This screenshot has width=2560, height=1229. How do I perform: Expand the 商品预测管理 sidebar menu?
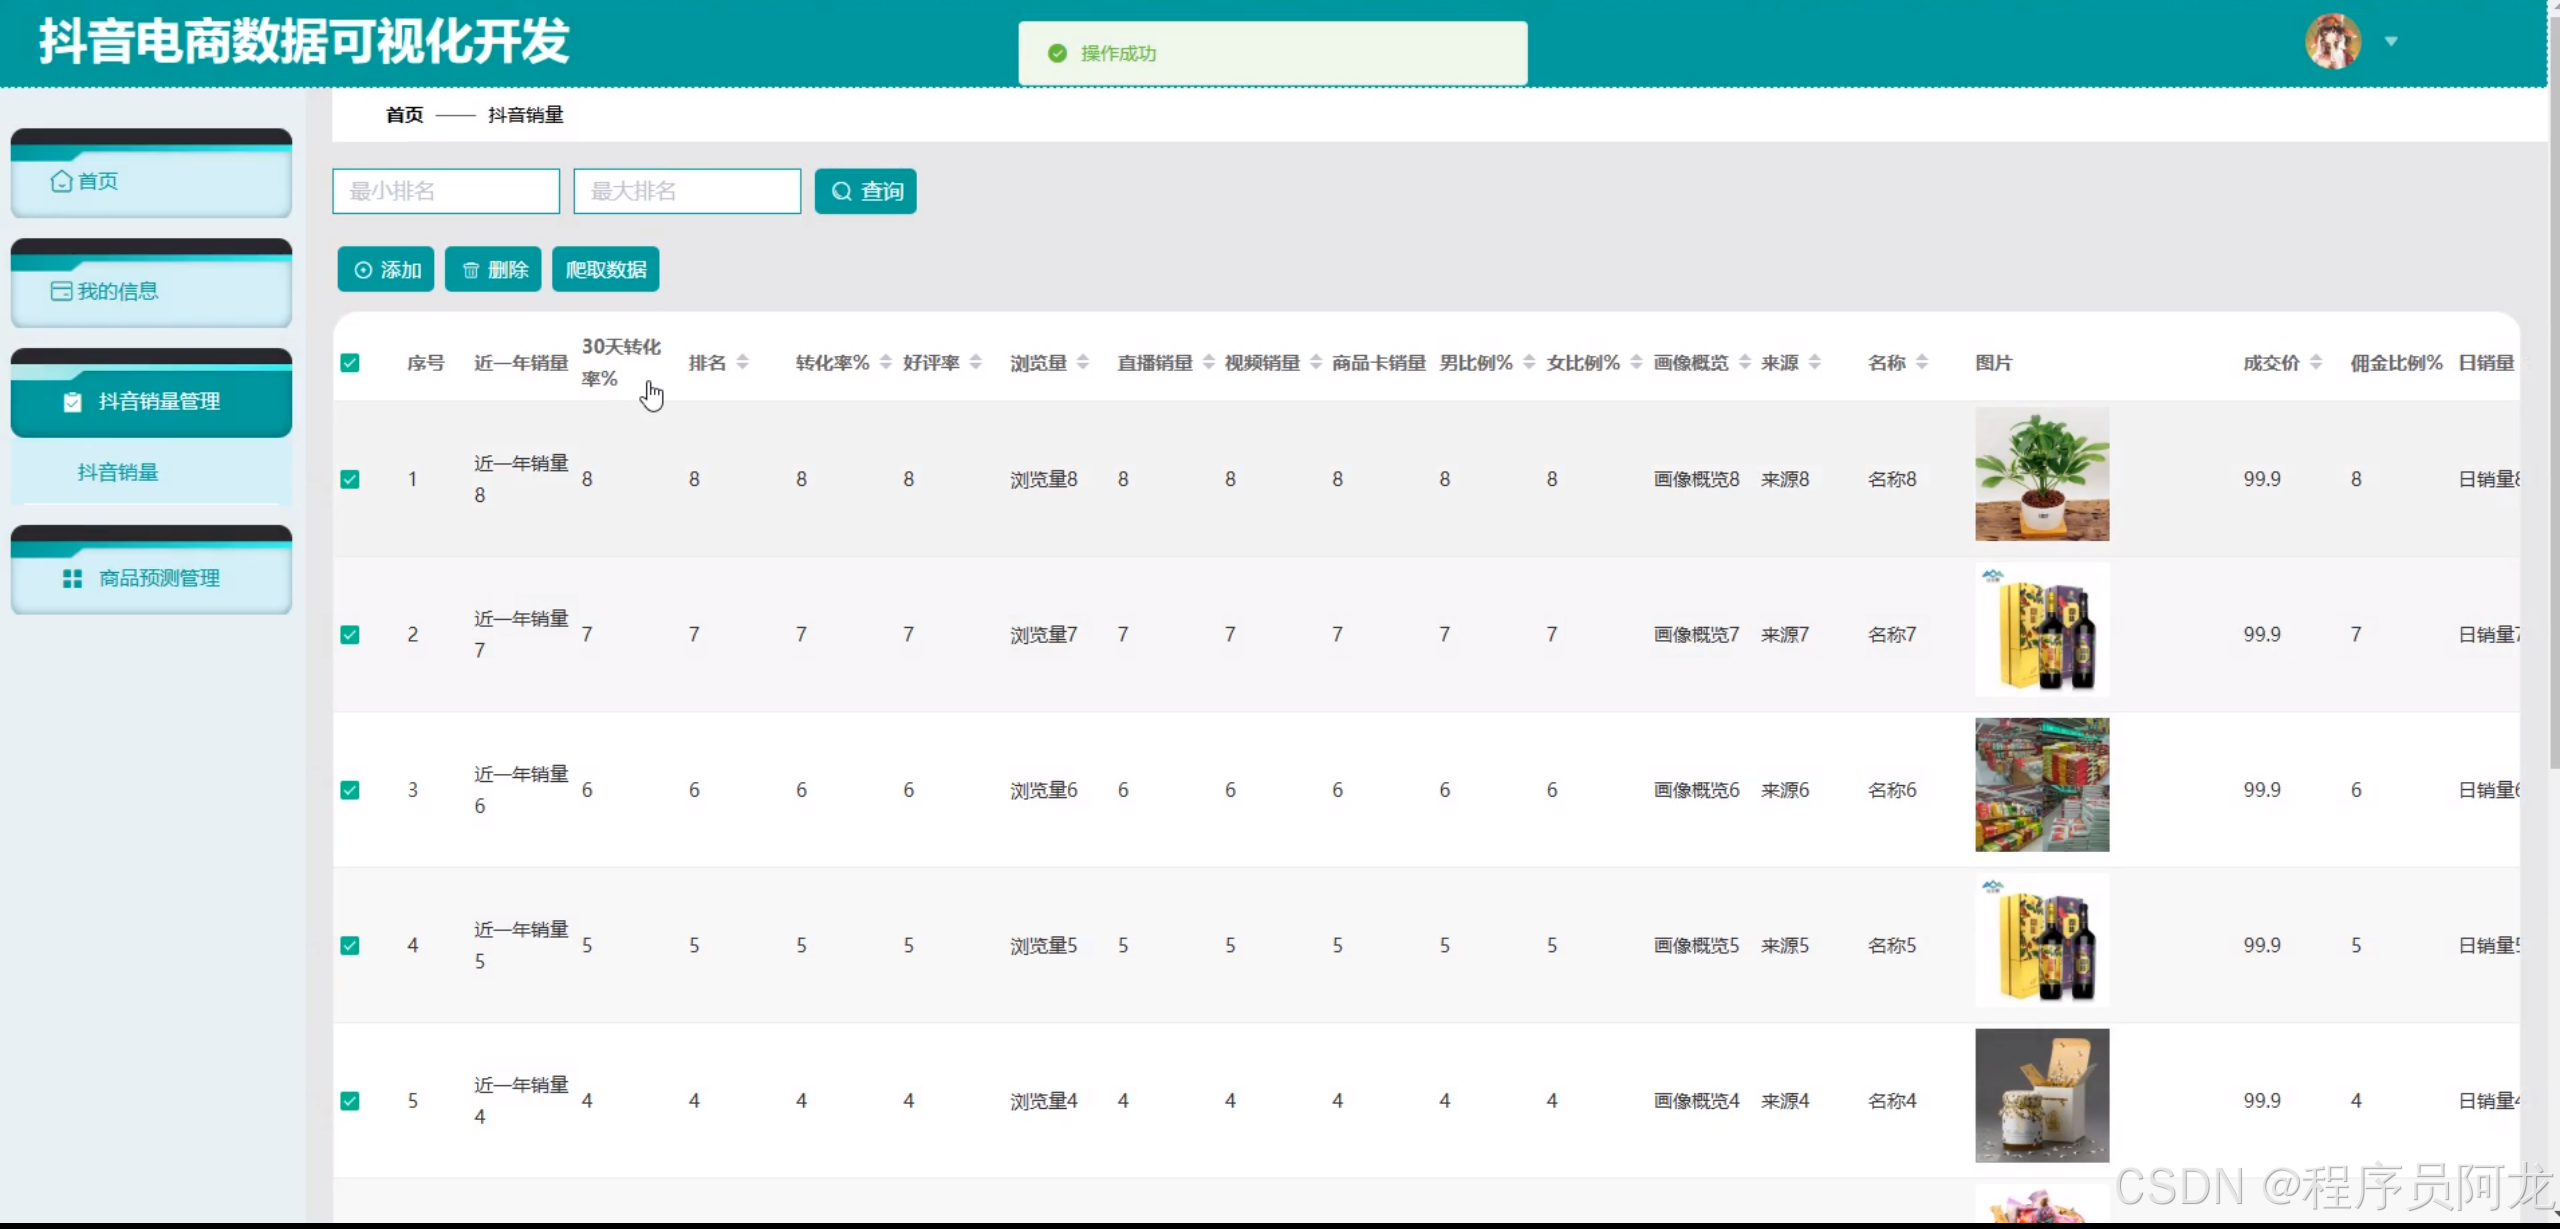(152, 578)
